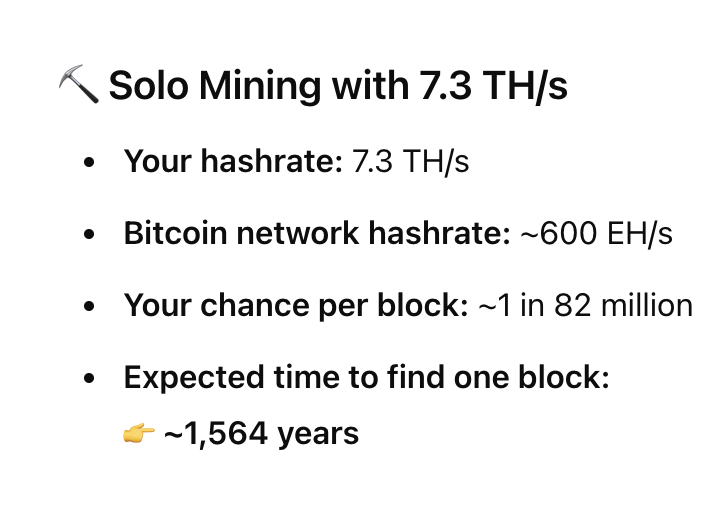The image size is (724, 512).
Task: Click the '7.3 TH/s' value in the first bullet
Action: tap(410, 162)
